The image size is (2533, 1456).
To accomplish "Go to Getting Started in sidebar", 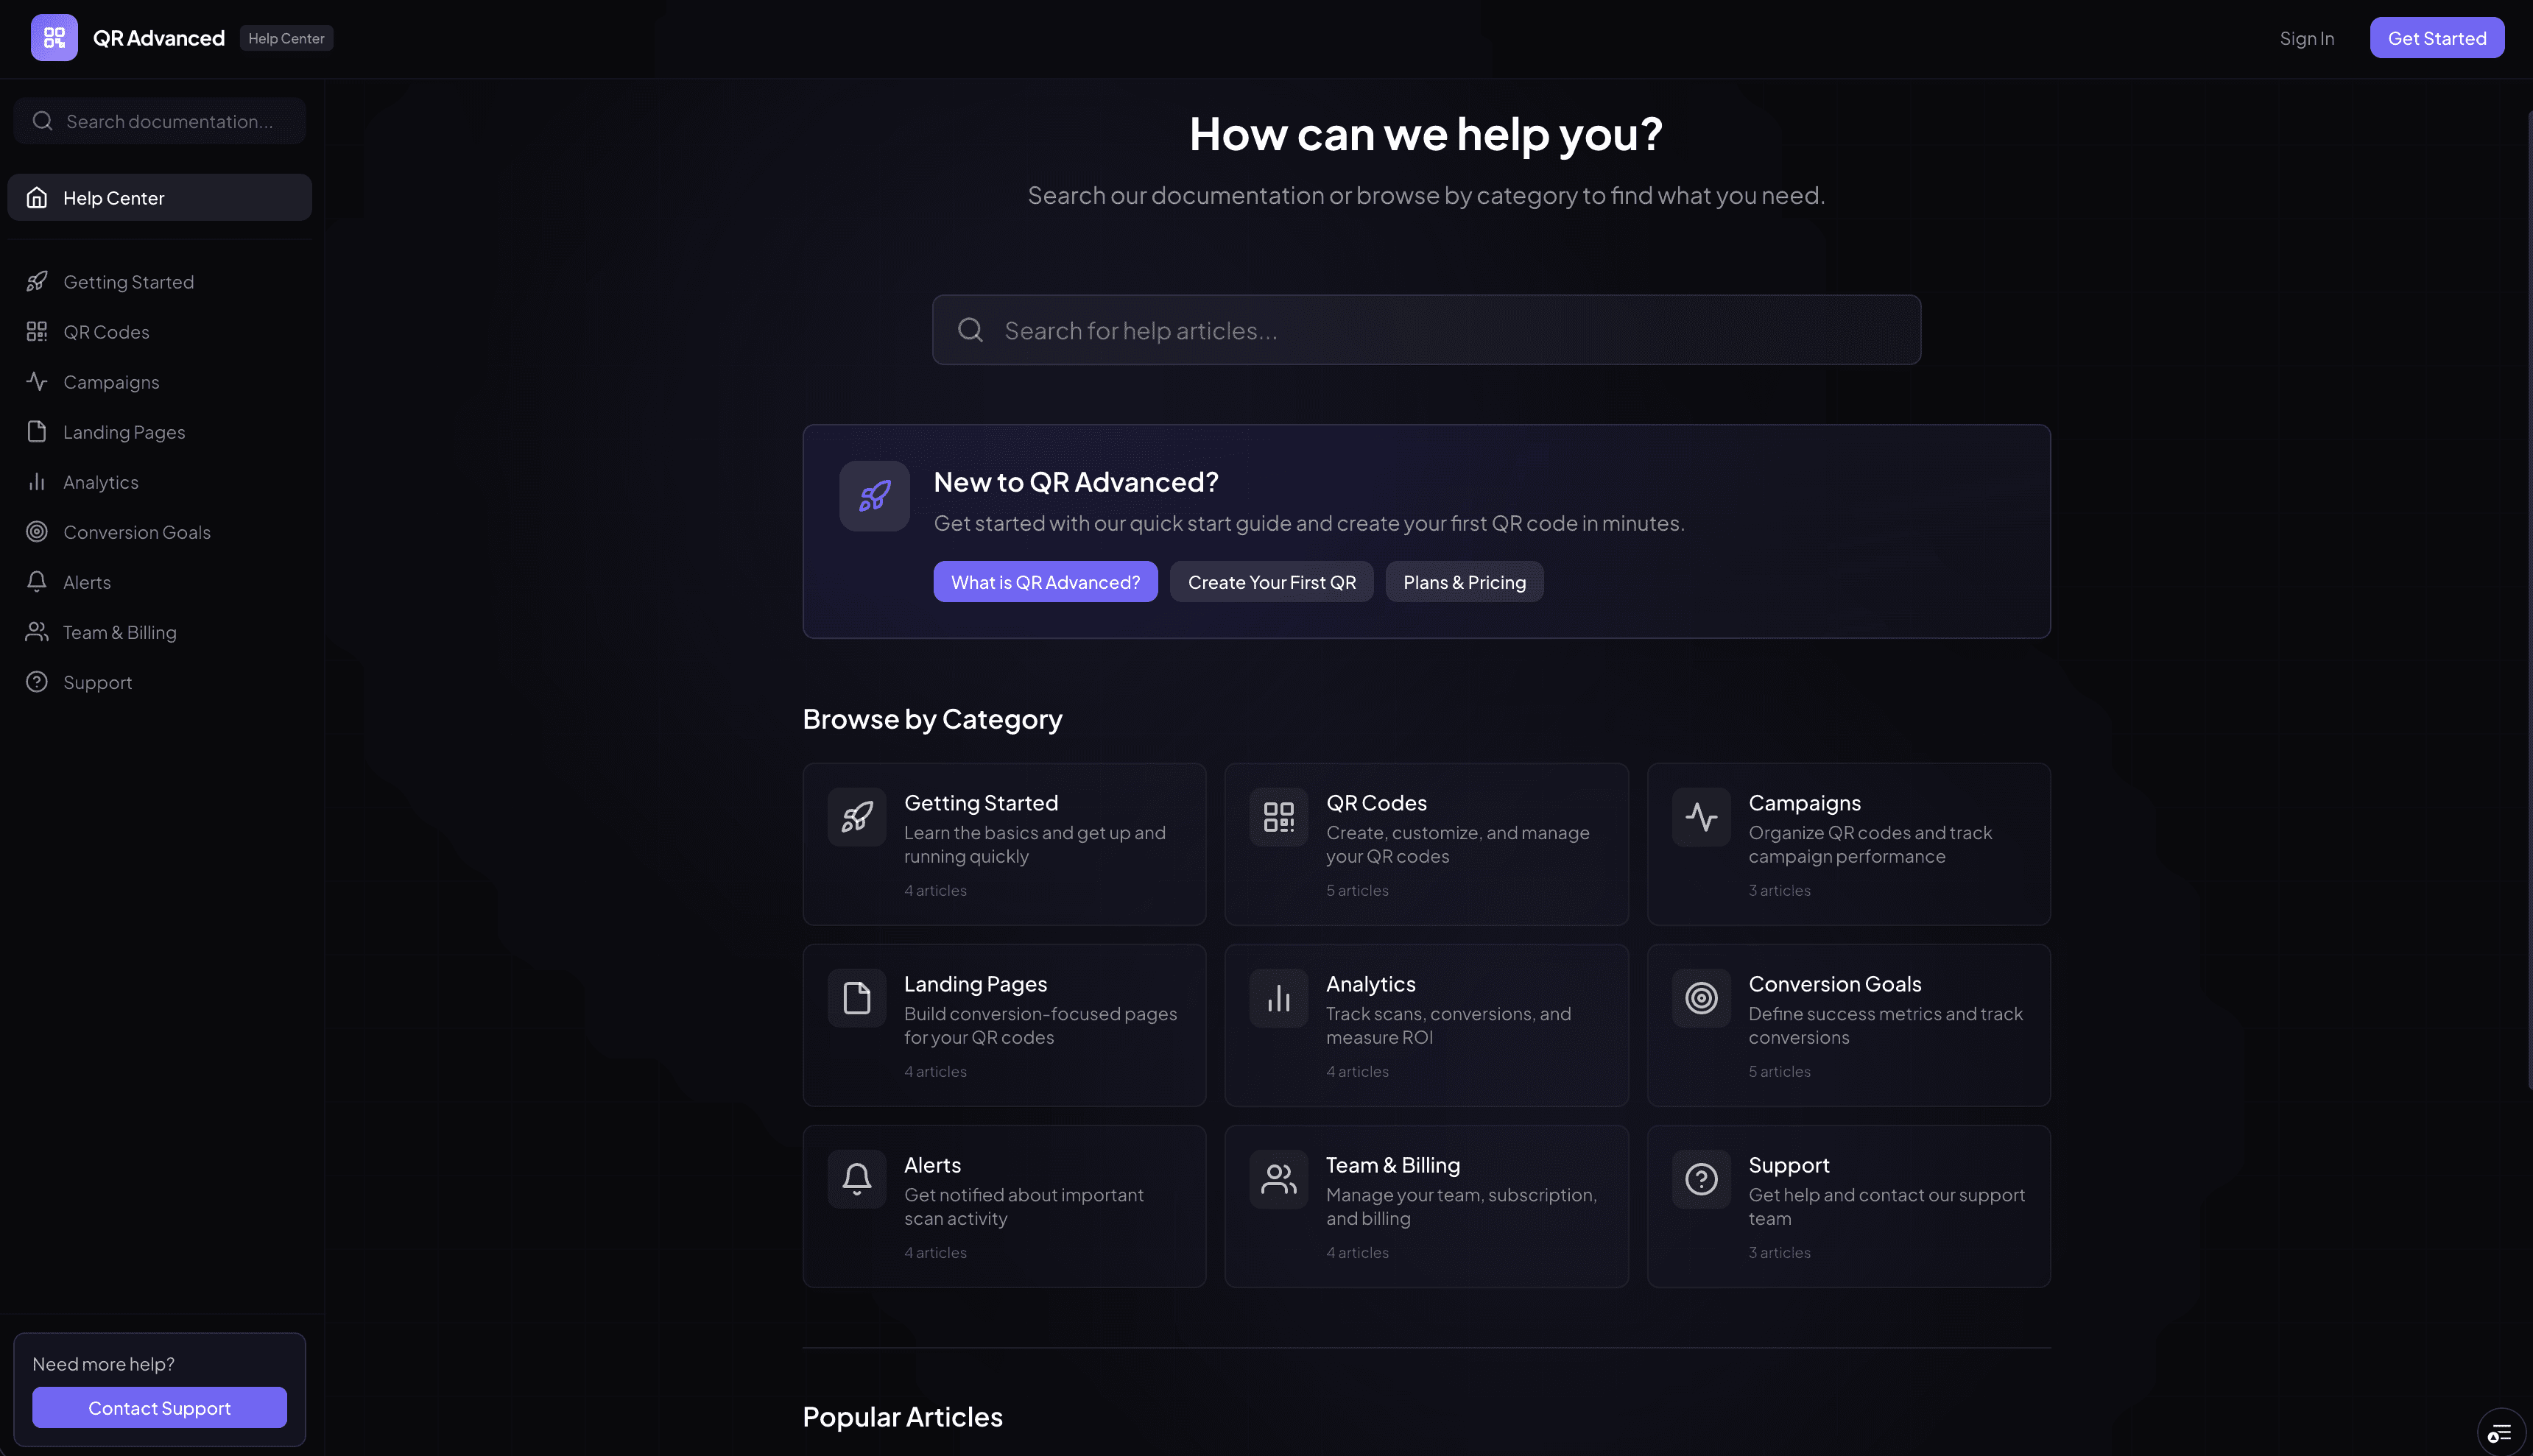I will [128, 282].
